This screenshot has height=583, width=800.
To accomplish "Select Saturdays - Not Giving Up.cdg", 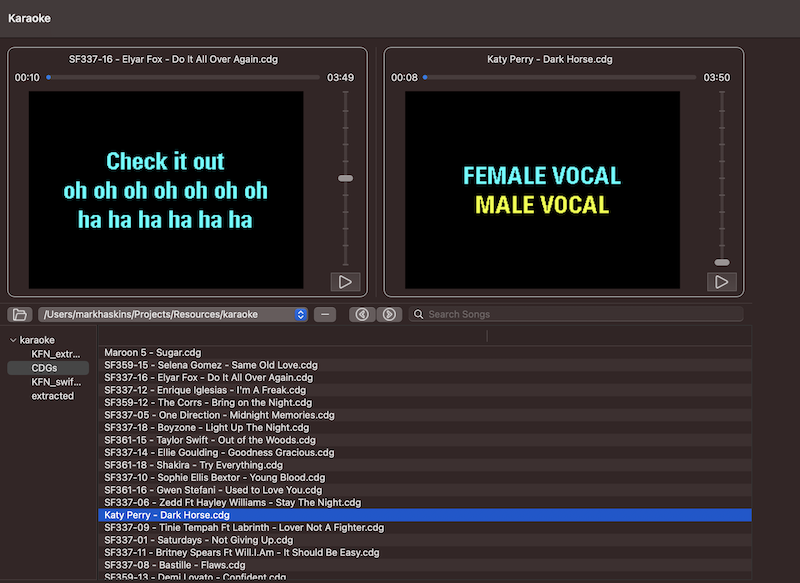I will point(424,540).
